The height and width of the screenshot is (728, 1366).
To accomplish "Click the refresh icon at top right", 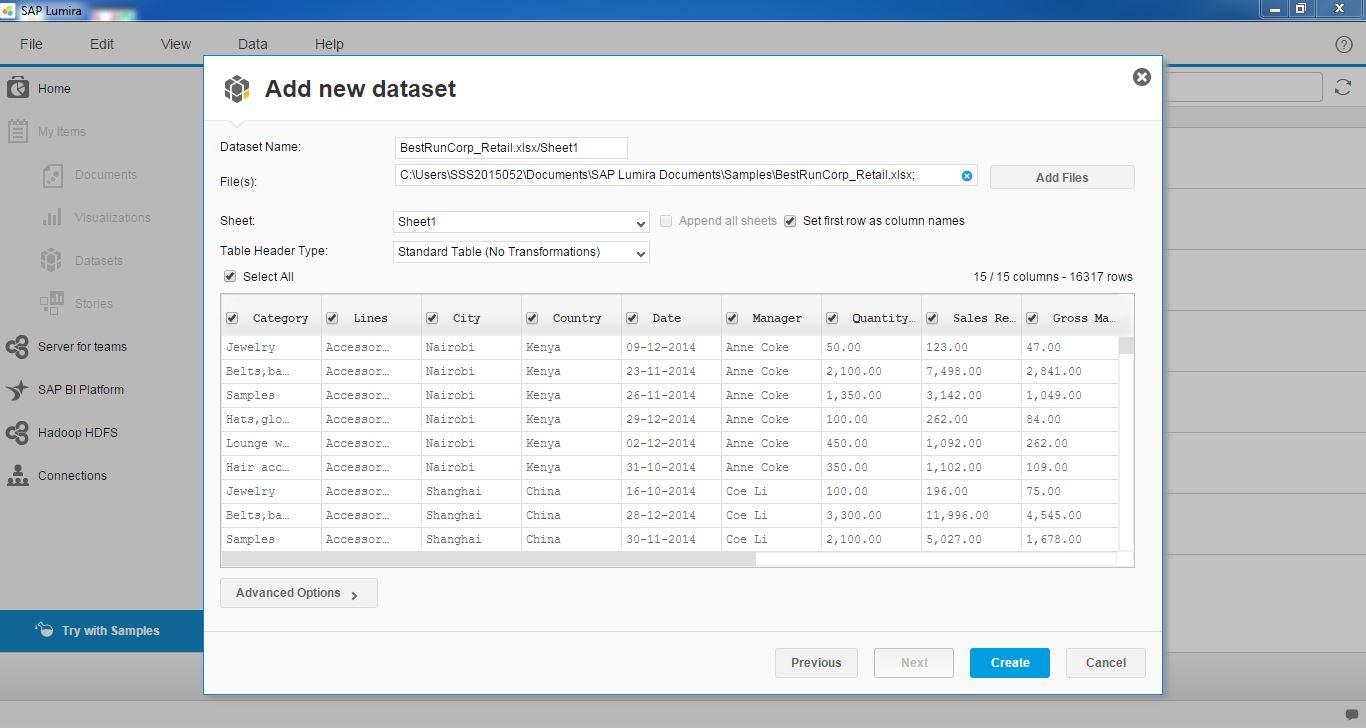I will pyautogui.click(x=1343, y=88).
